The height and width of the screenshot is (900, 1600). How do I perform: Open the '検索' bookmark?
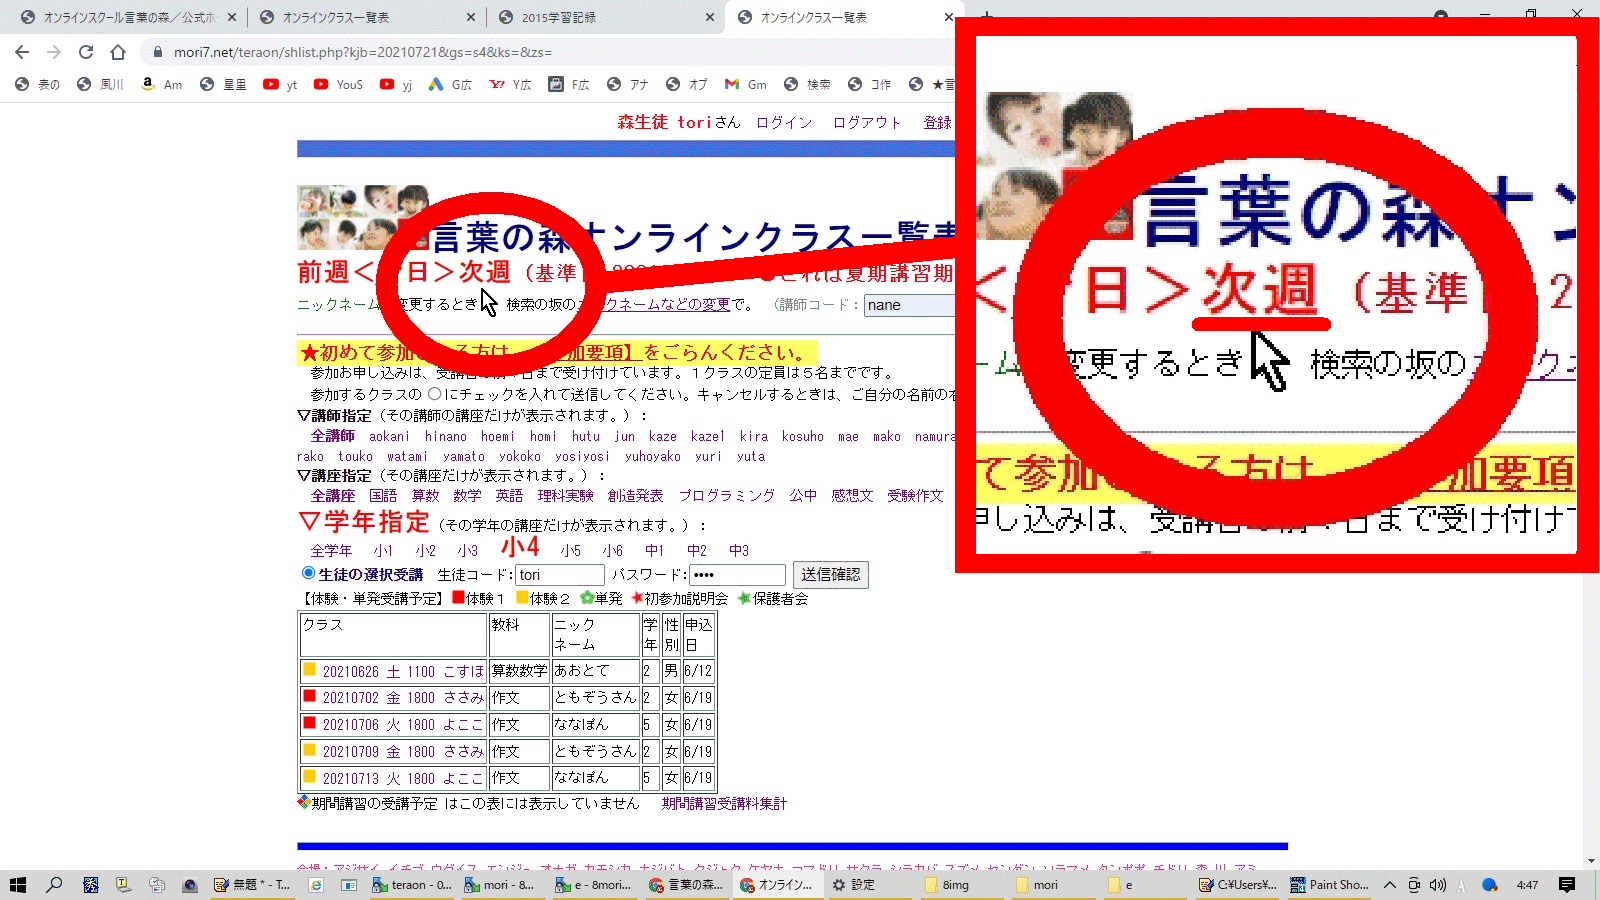(808, 85)
